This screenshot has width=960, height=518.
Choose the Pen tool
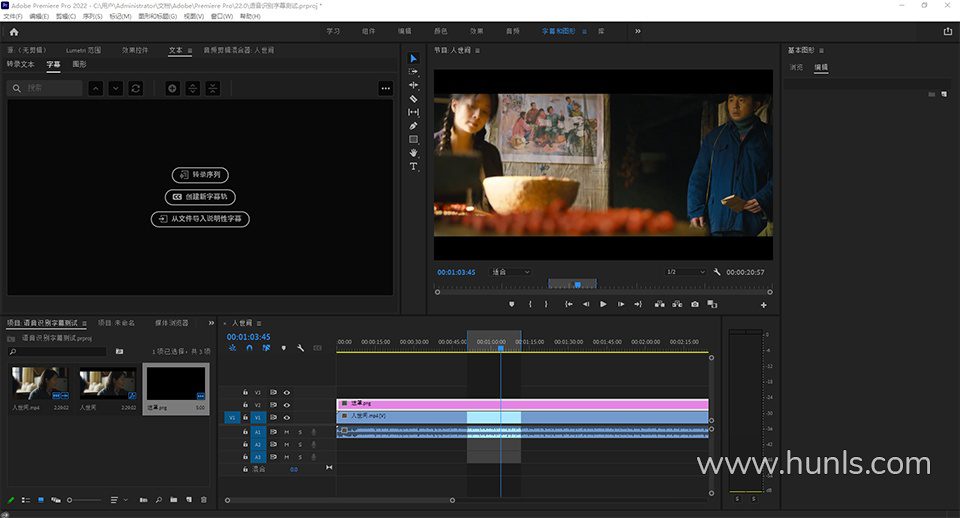413,126
